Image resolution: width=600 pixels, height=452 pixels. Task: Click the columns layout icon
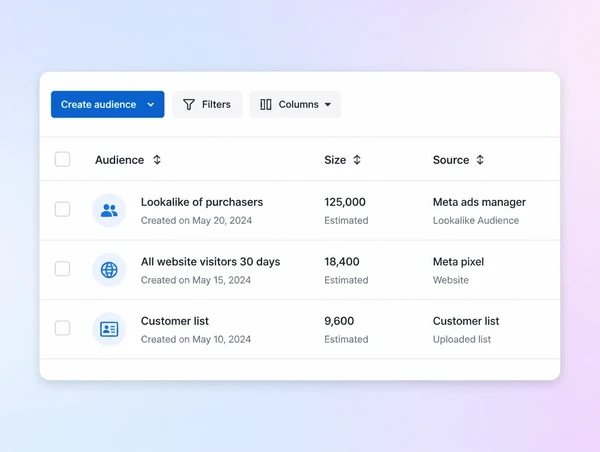point(266,104)
